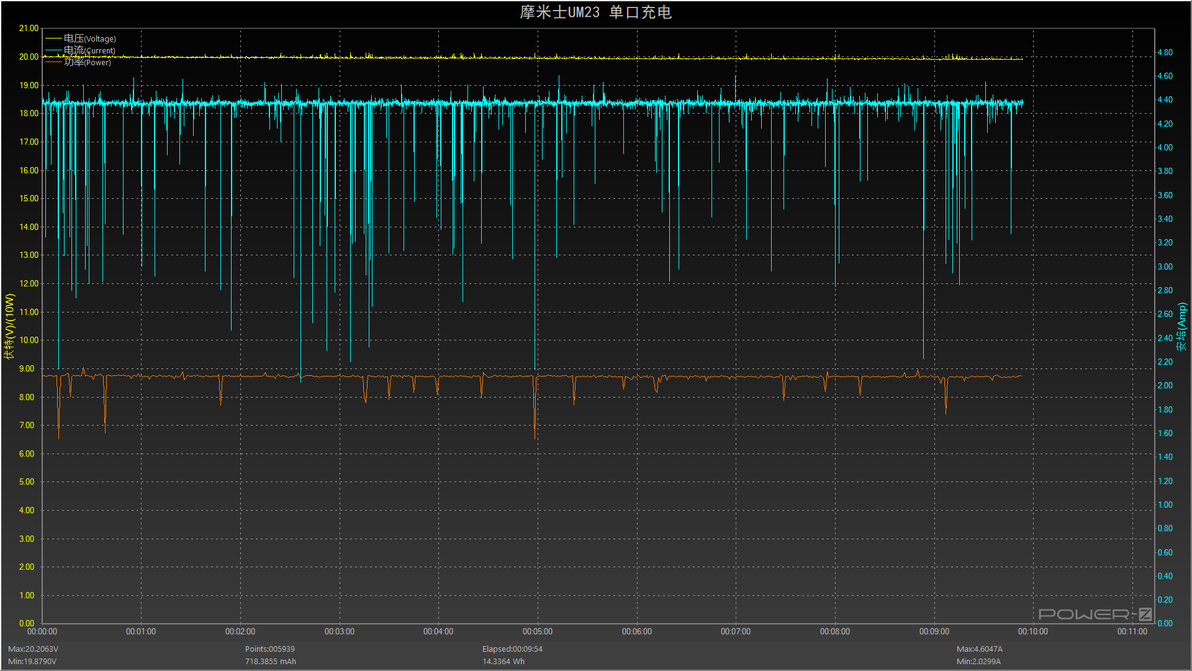Click the 00:09:00 time axis label
This screenshot has height=671, width=1192.
tap(934, 631)
